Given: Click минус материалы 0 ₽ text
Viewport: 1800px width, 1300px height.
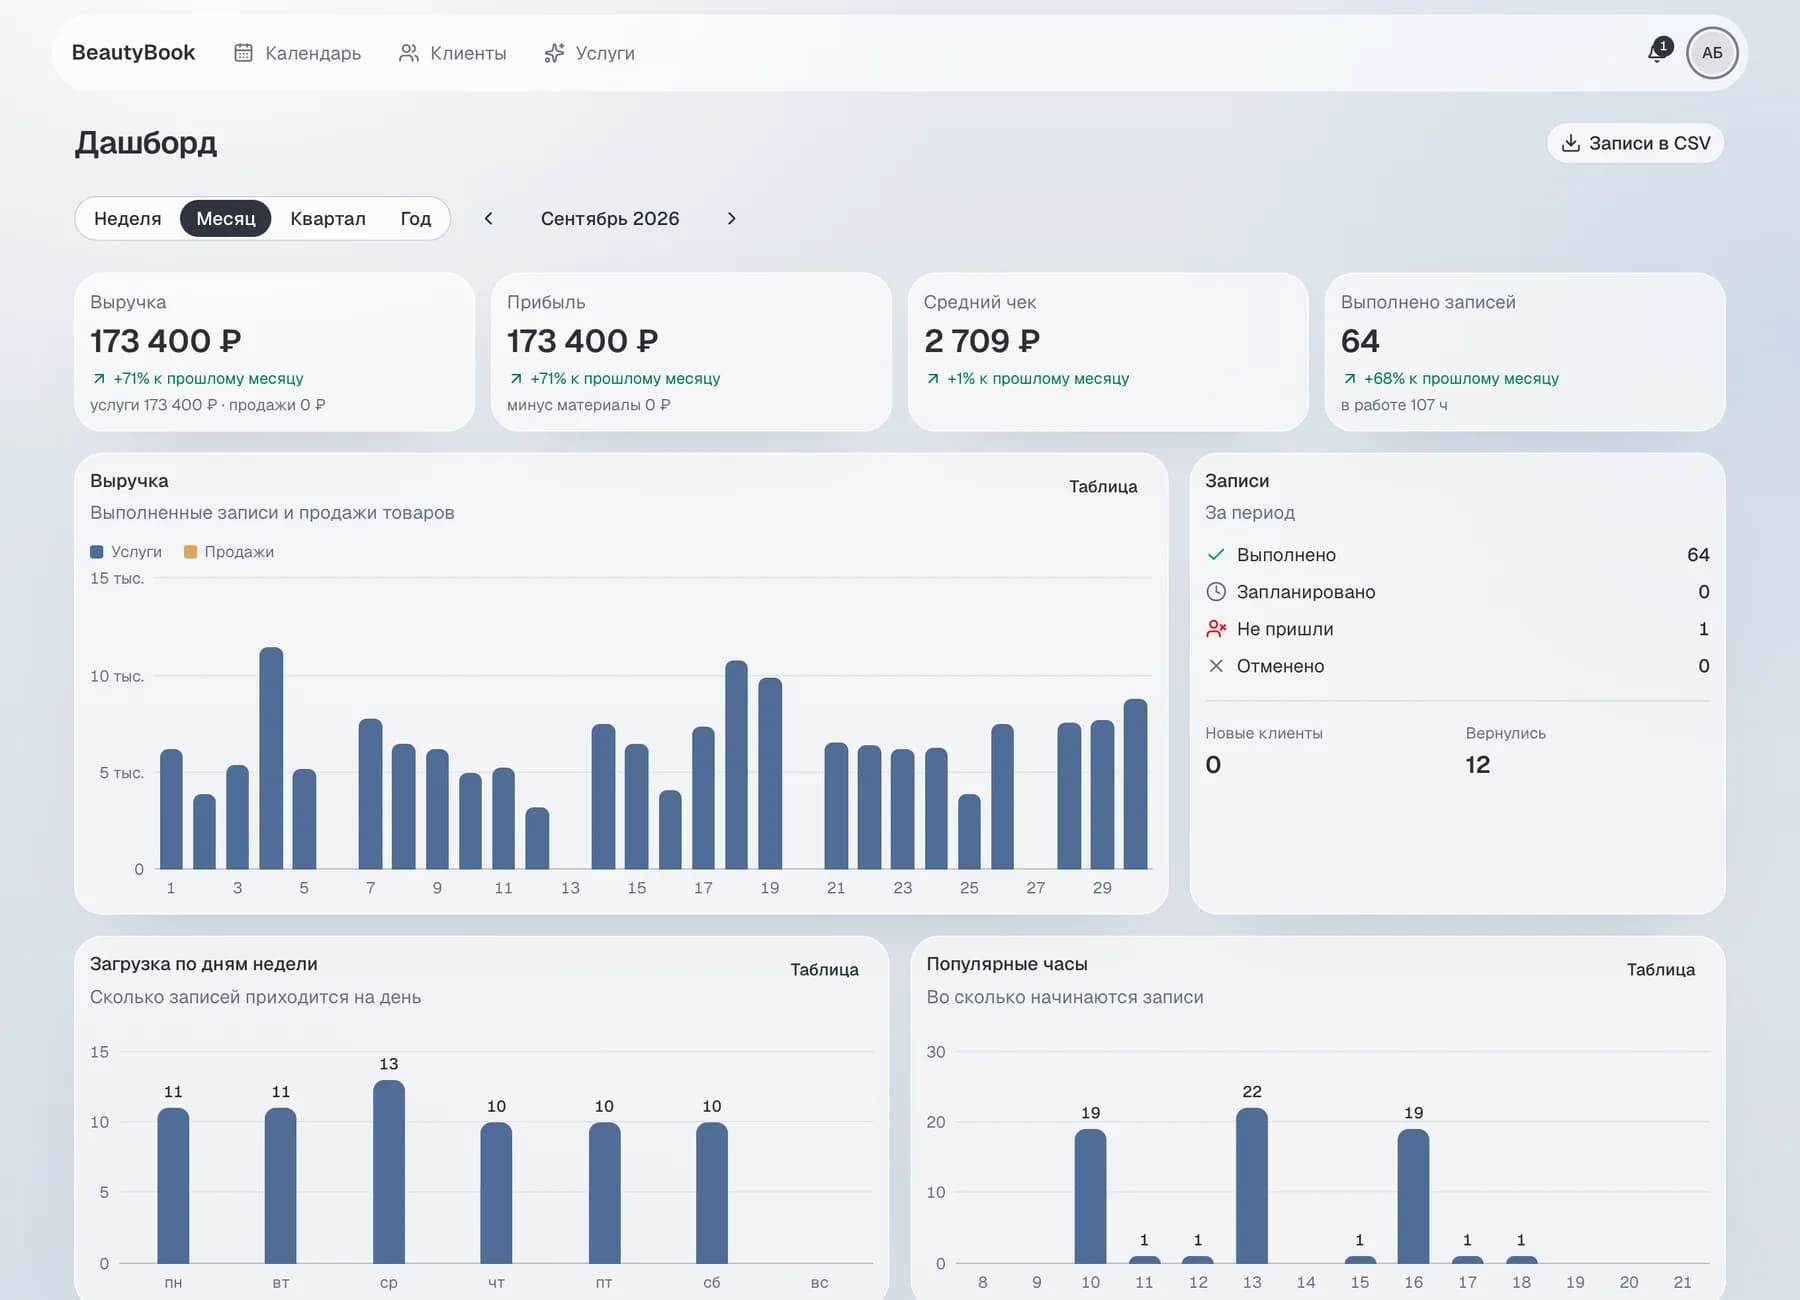Looking at the screenshot, I should [x=588, y=405].
